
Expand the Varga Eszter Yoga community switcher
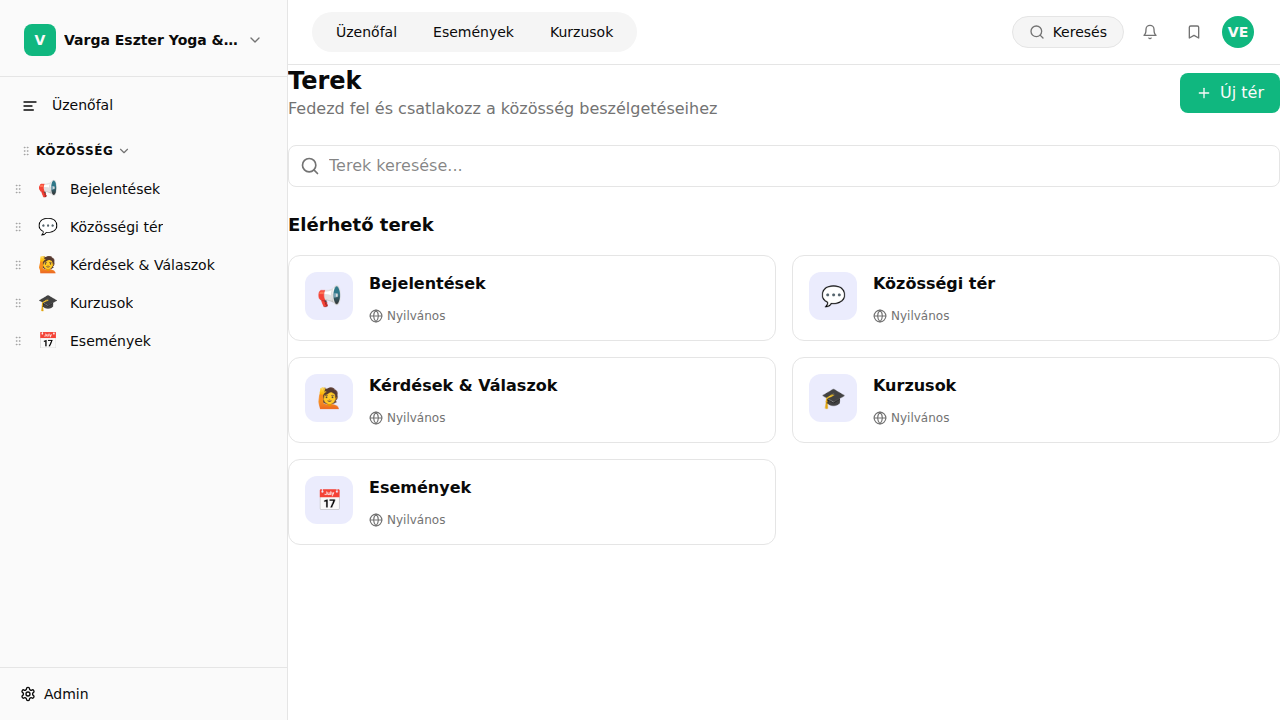(254, 40)
